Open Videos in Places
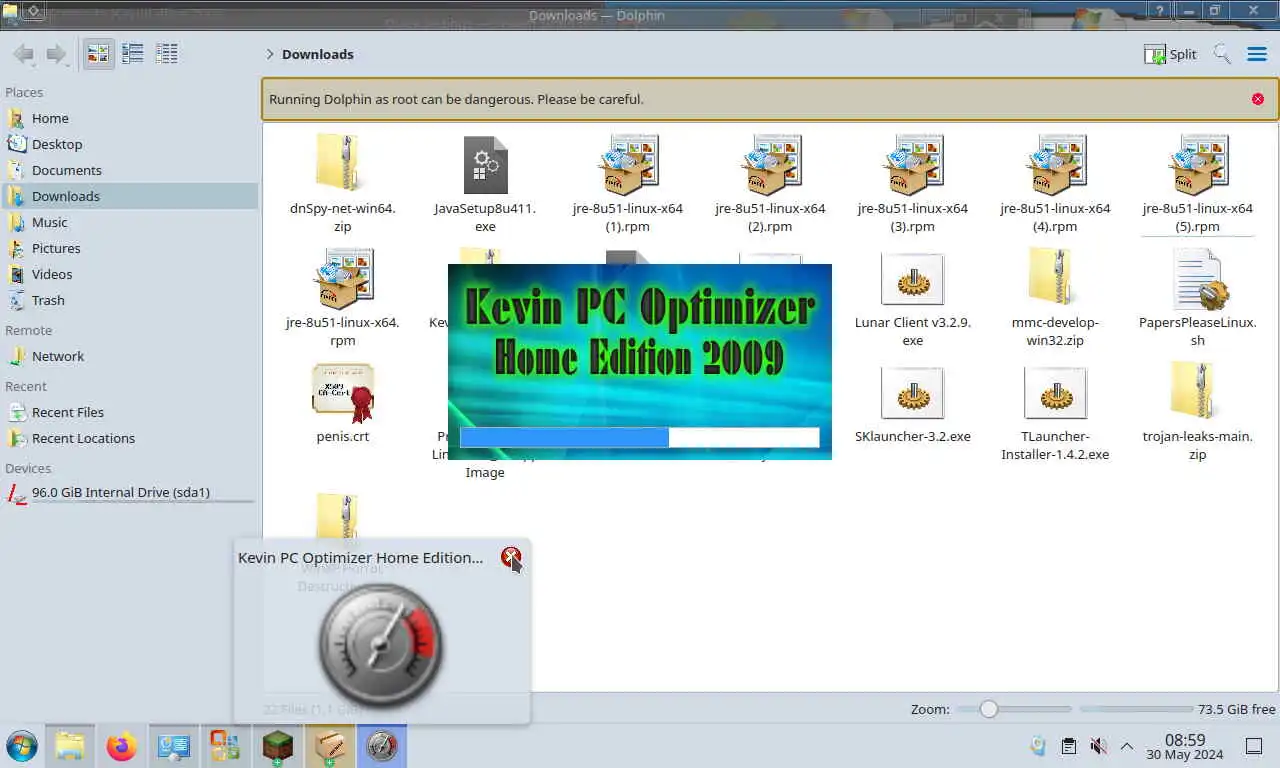 (x=130, y=274)
